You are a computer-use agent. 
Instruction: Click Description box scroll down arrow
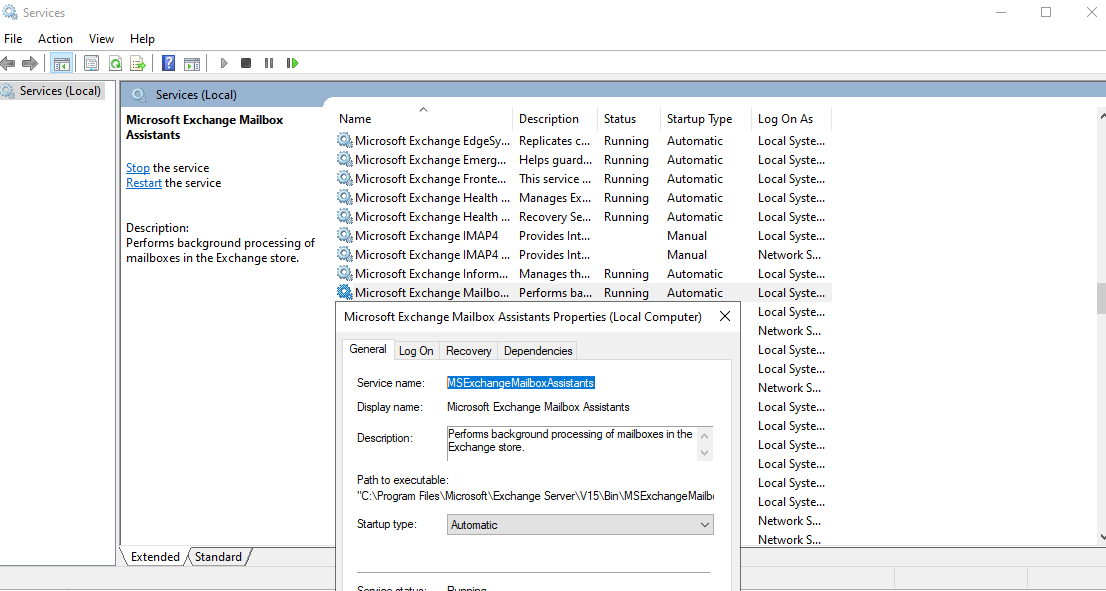coord(704,453)
